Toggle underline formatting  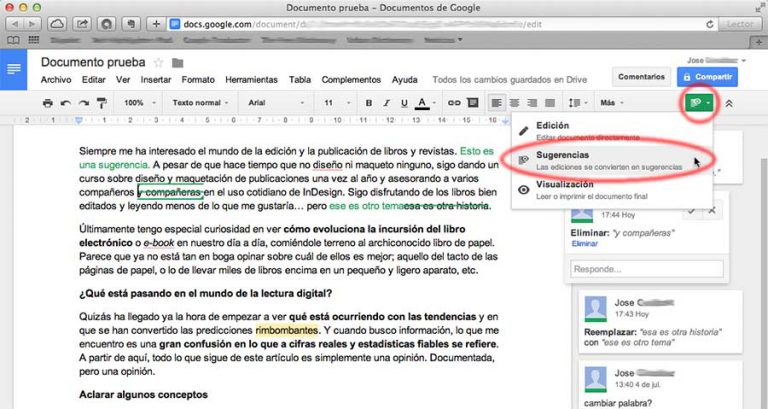[404, 103]
